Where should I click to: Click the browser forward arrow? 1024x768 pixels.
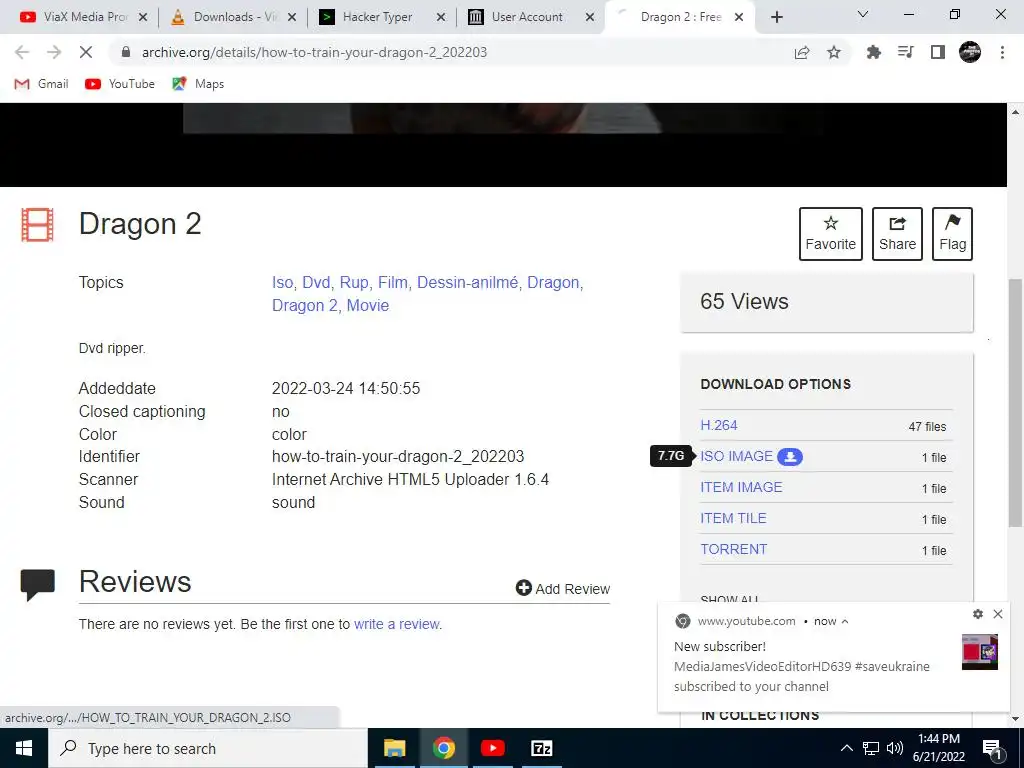(54, 52)
